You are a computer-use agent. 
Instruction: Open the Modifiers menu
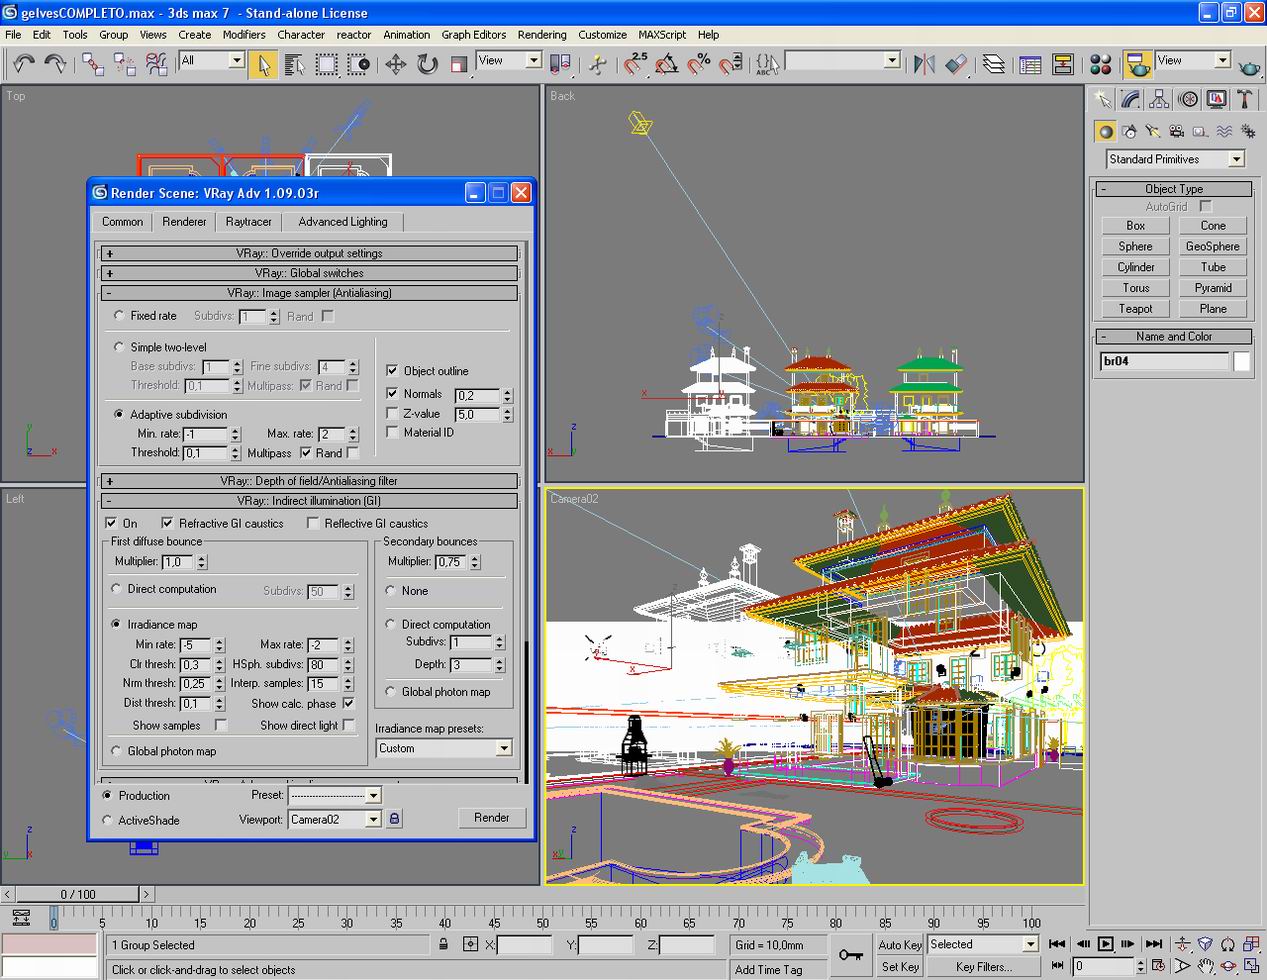pos(244,34)
